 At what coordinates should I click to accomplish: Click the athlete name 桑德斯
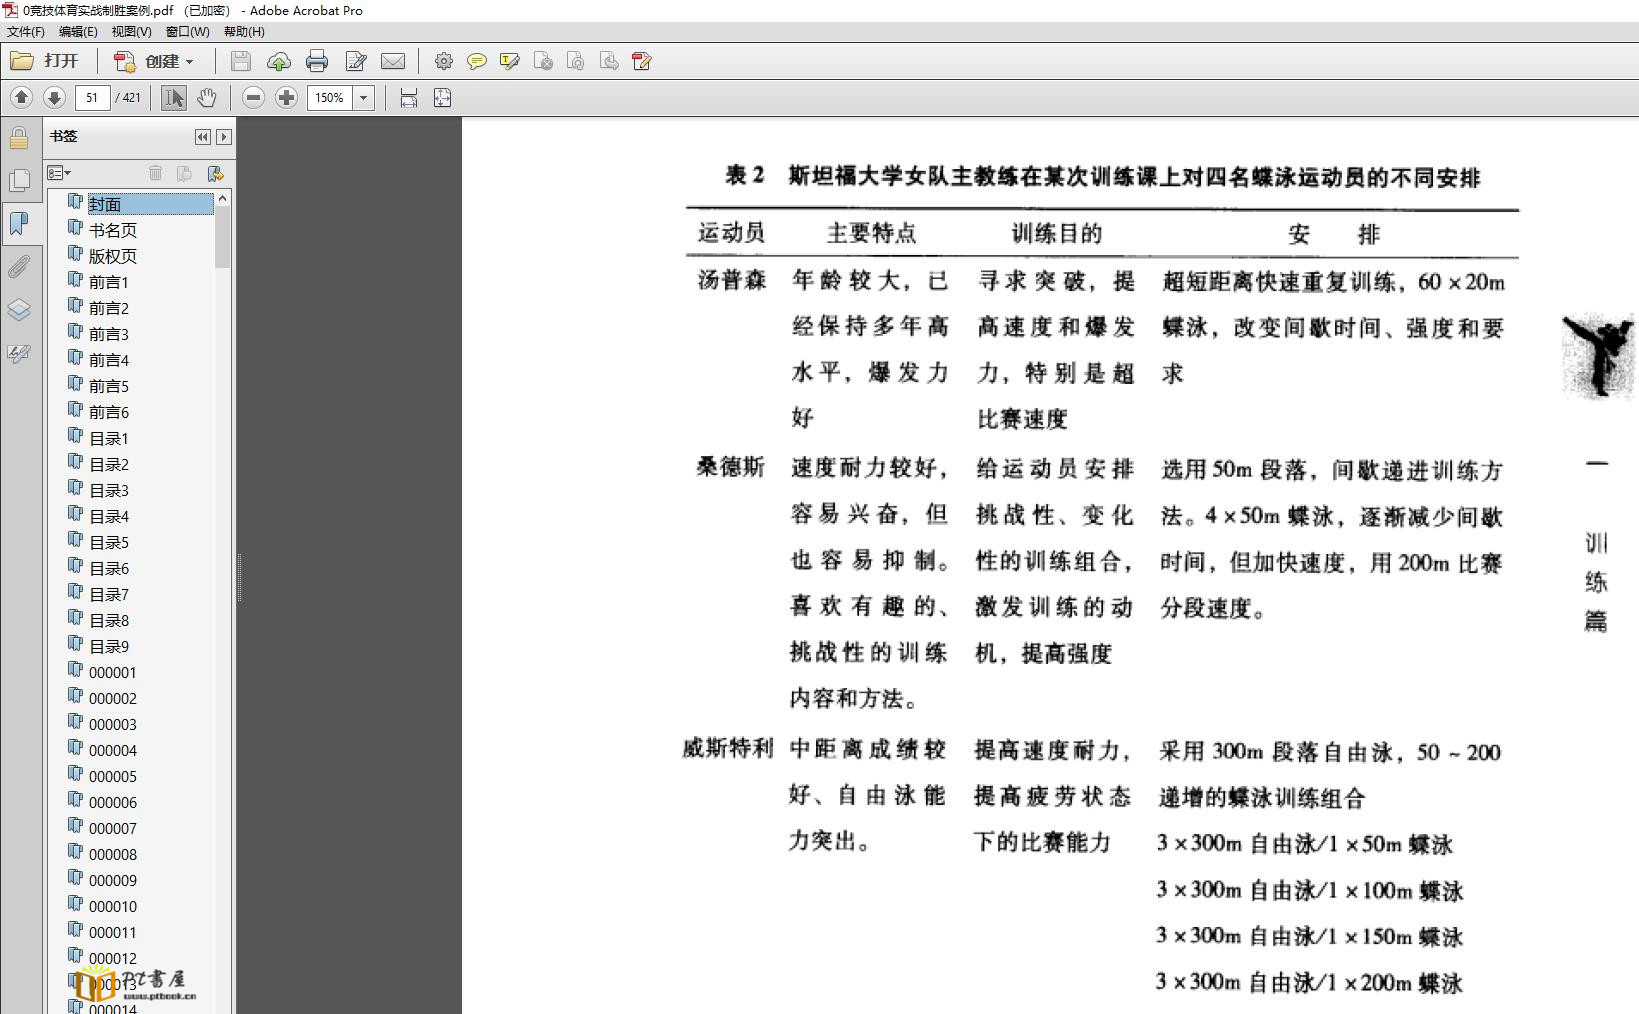click(731, 467)
